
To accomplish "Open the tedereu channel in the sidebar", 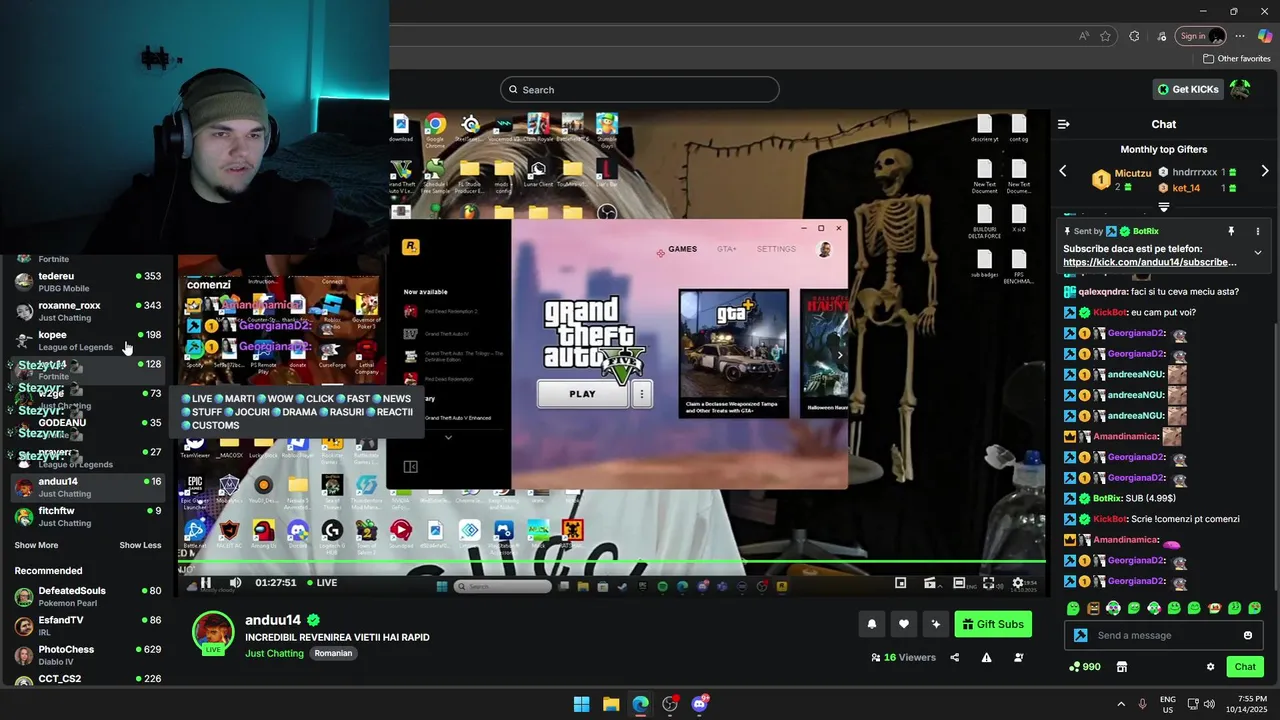I will pyautogui.click(x=88, y=282).
